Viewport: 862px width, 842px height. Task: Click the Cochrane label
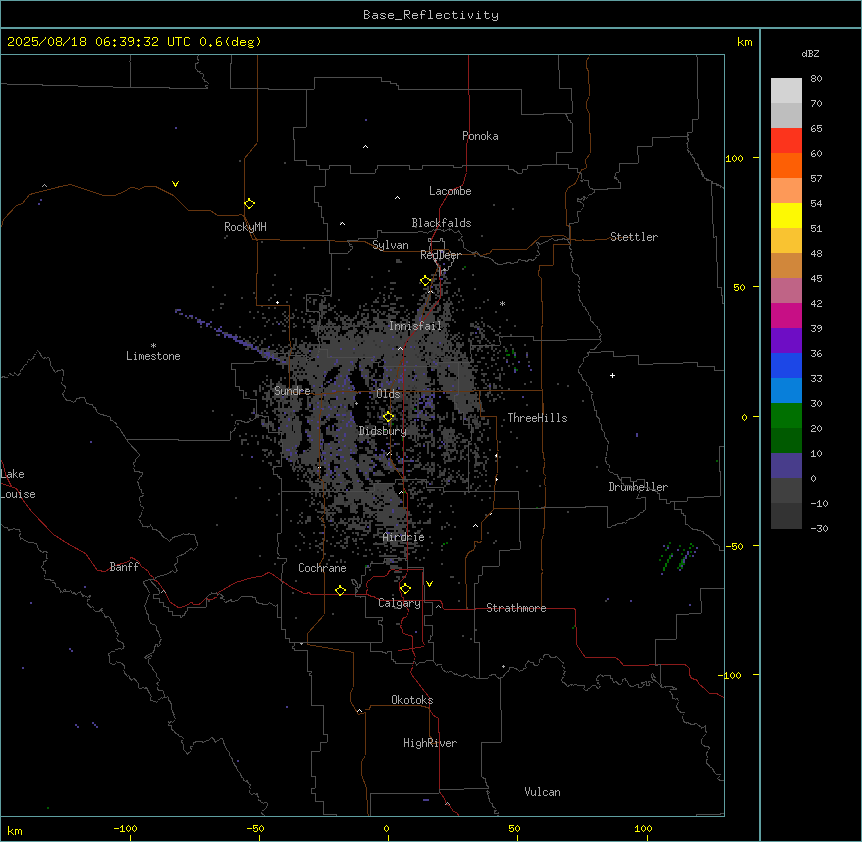pyautogui.click(x=322, y=568)
